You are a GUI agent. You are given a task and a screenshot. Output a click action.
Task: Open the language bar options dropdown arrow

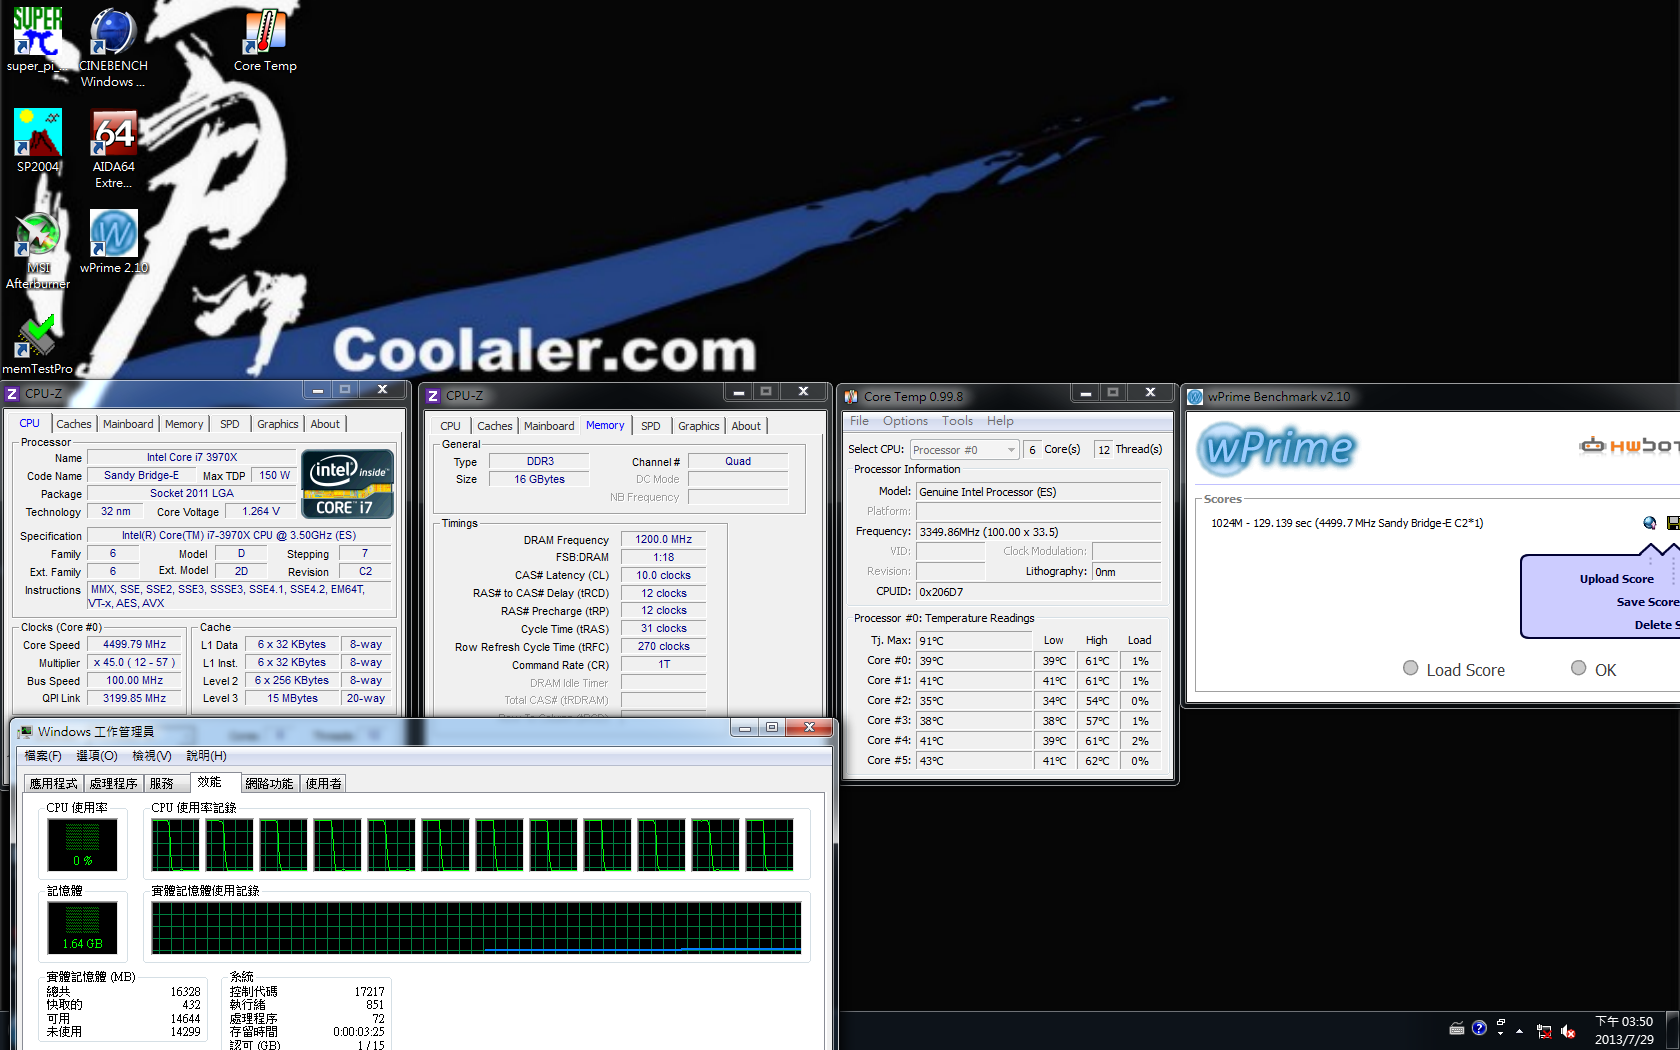pyautogui.click(x=1501, y=1034)
